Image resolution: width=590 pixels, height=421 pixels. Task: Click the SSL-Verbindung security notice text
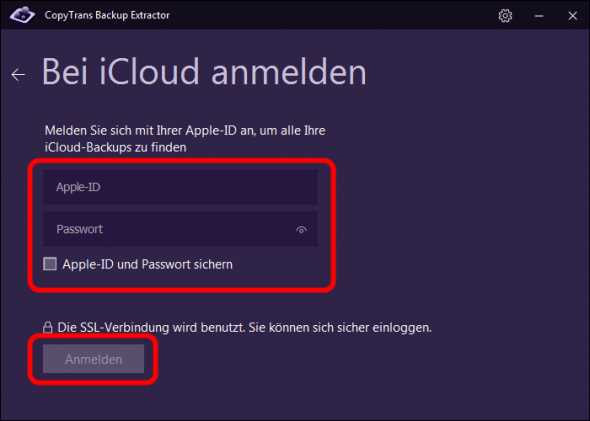(245, 328)
